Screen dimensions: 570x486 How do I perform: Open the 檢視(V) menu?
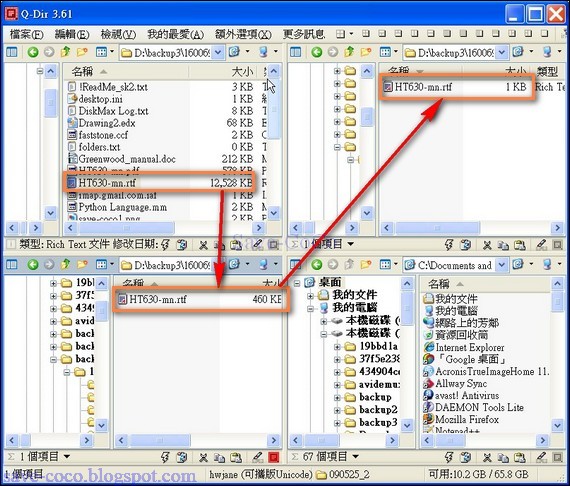[118, 35]
